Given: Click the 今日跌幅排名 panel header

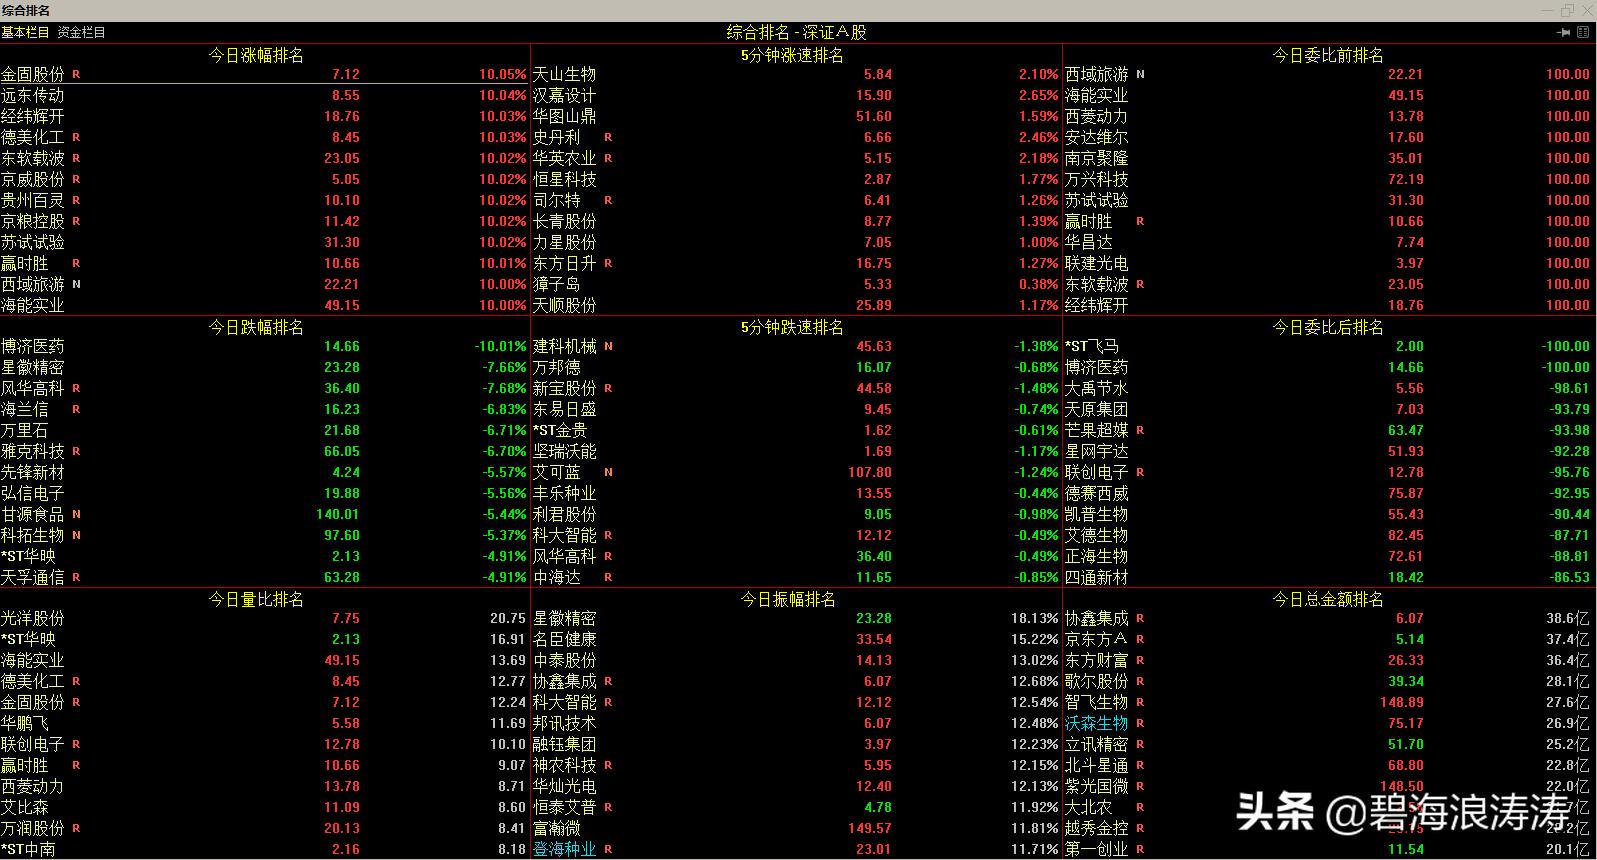Looking at the screenshot, I should click(x=256, y=327).
